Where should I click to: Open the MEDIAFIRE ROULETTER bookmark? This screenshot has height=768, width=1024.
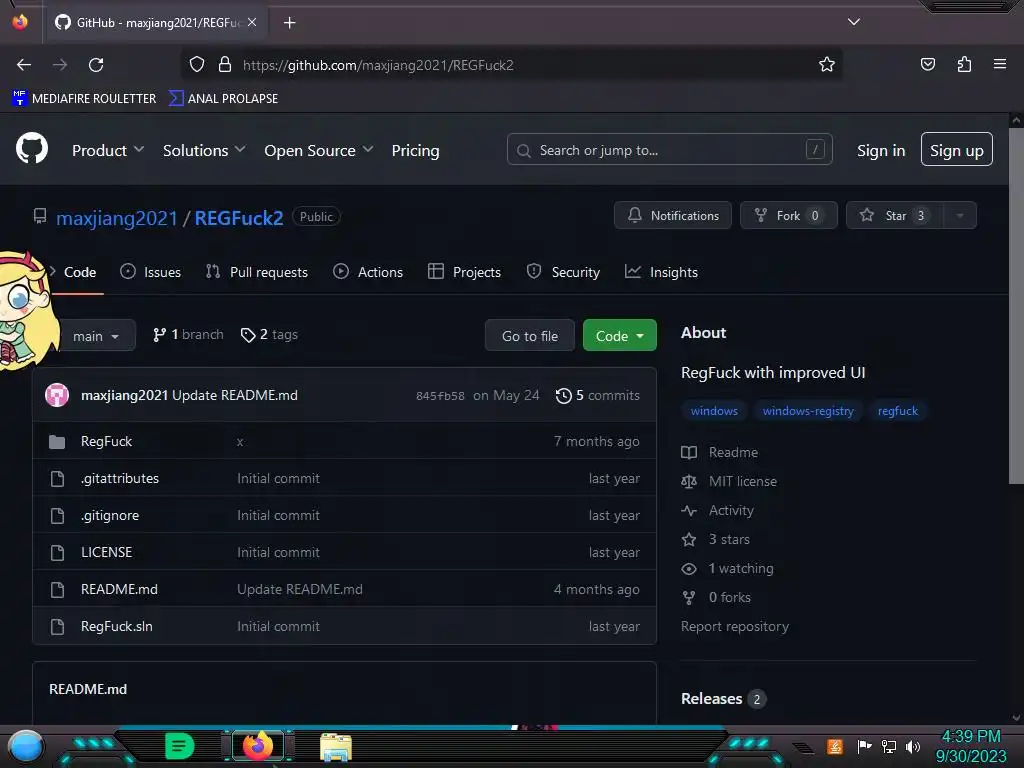pyautogui.click(x=84, y=99)
